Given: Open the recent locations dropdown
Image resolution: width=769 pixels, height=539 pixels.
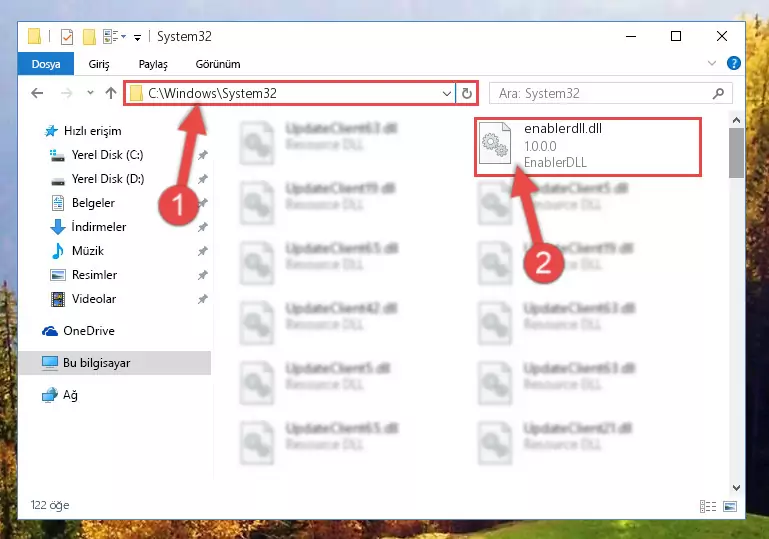Looking at the screenshot, I should pyautogui.click(x=90, y=92).
